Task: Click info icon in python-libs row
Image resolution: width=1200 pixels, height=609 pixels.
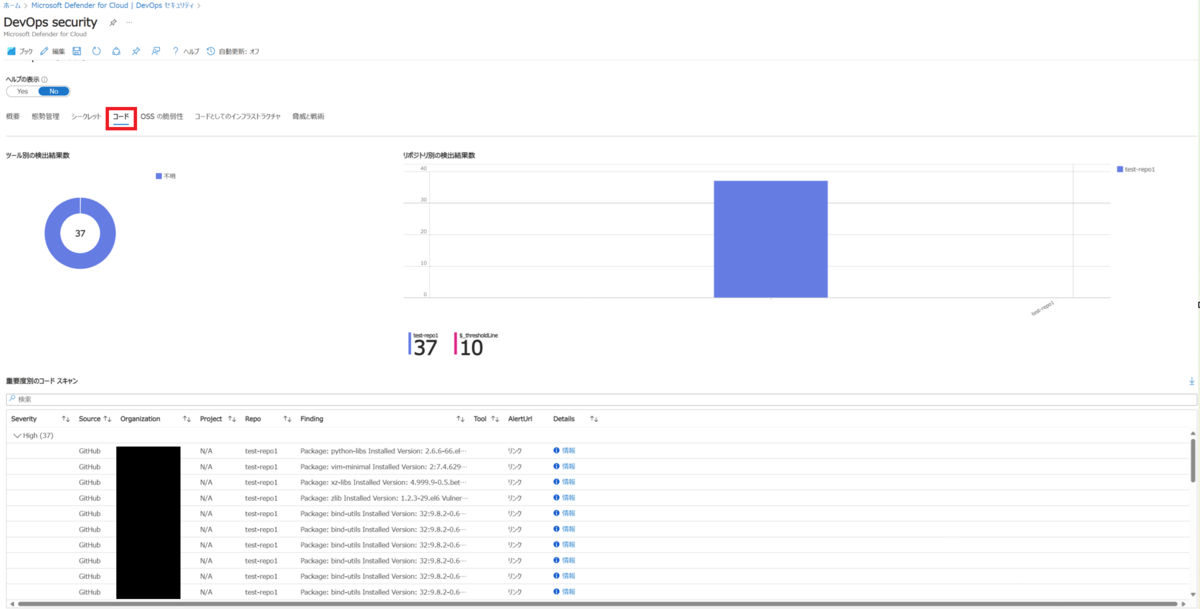Action: (x=556, y=451)
